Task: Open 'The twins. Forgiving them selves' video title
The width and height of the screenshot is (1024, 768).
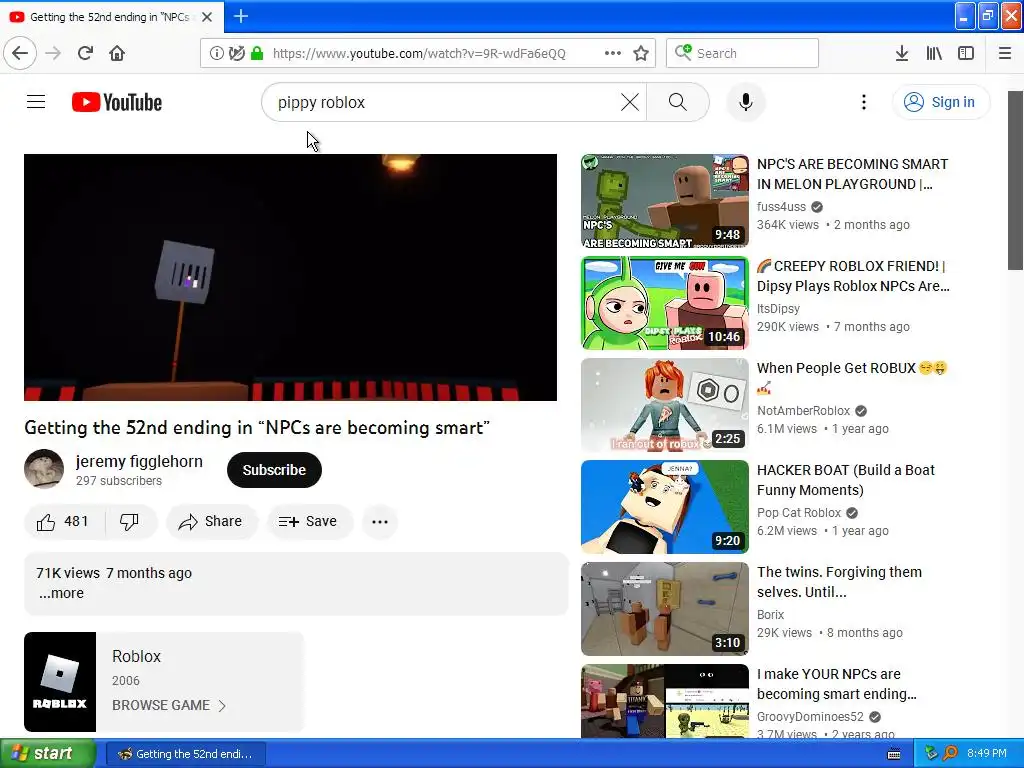Action: [839, 582]
